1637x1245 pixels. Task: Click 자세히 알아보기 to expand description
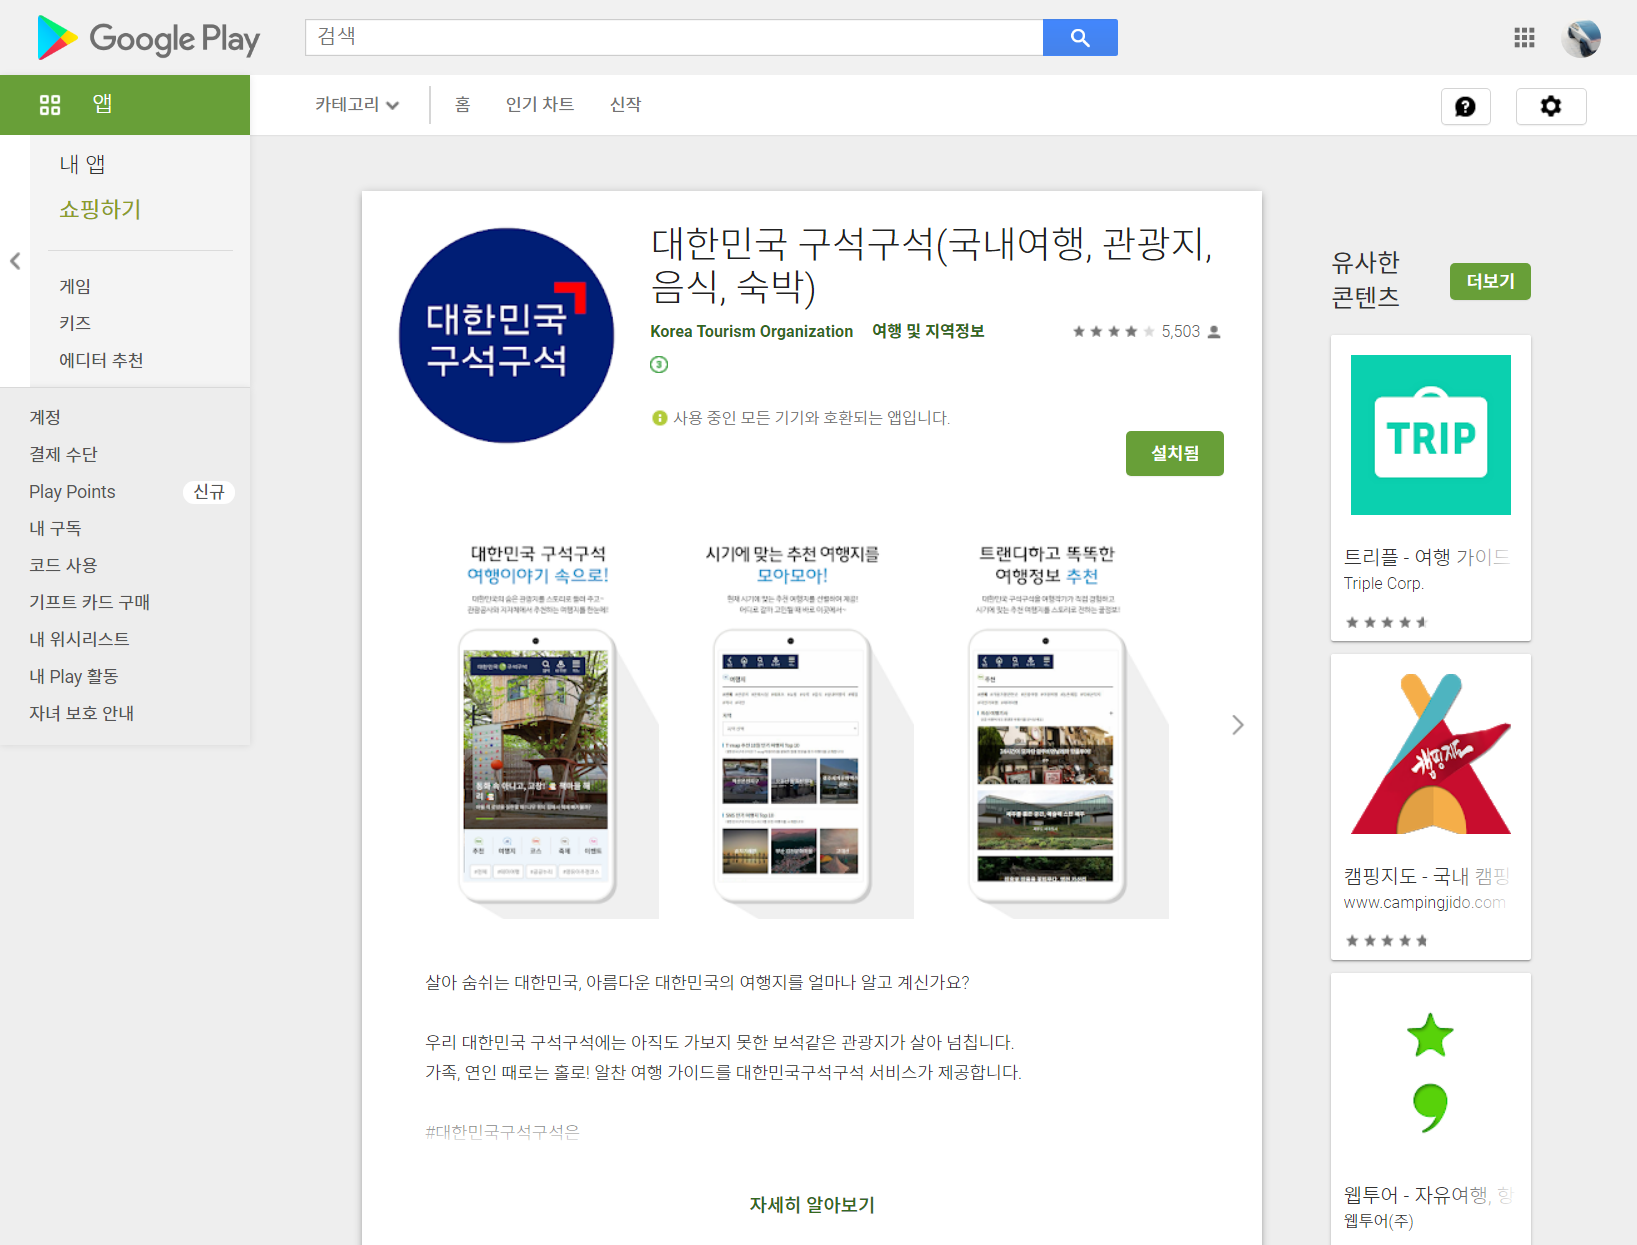(812, 1205)
